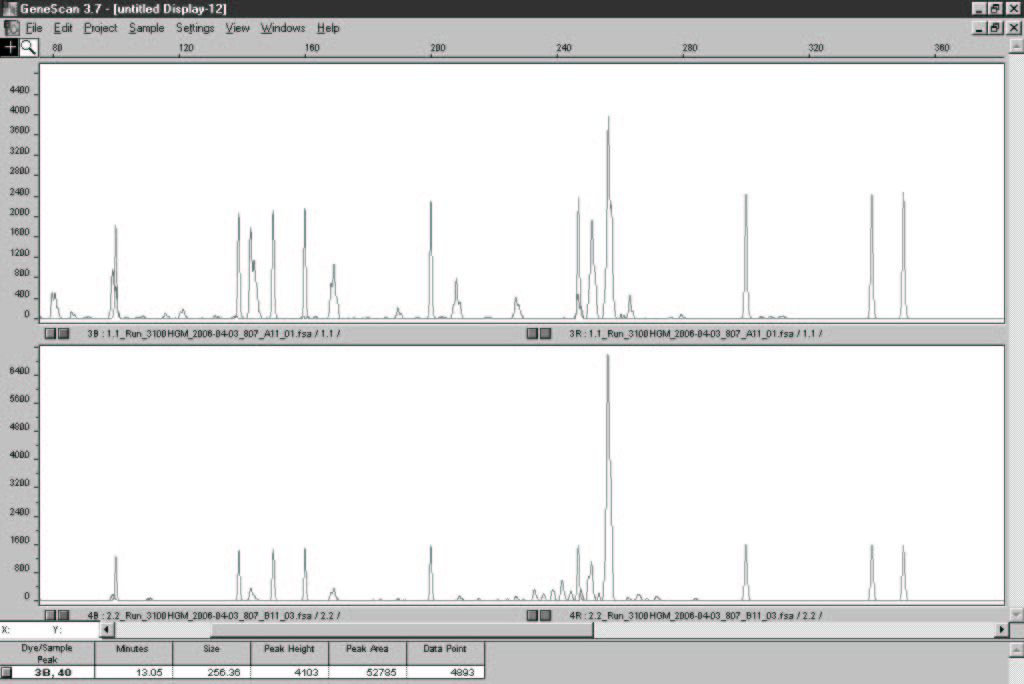Click the scroll right arrow

(x=1002, y=630)
